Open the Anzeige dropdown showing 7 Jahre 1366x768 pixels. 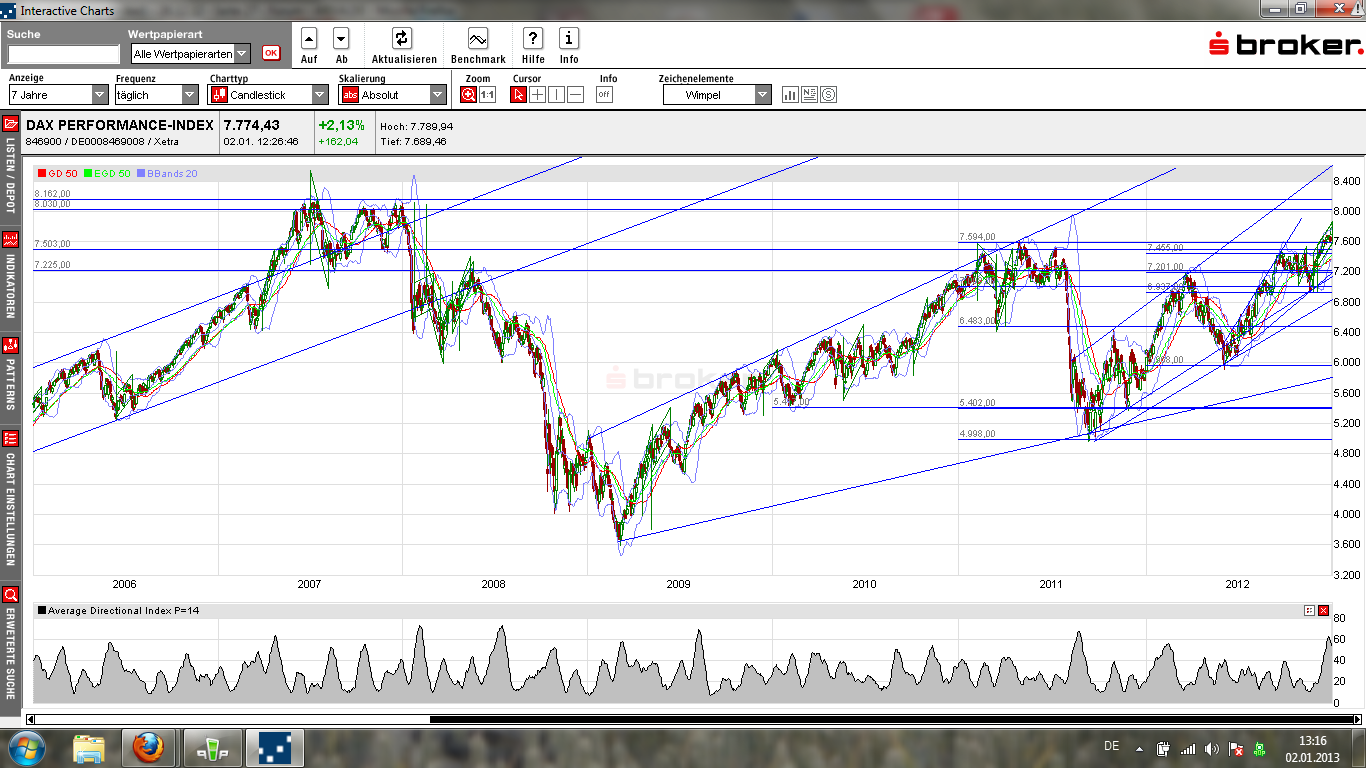(98, 94)
